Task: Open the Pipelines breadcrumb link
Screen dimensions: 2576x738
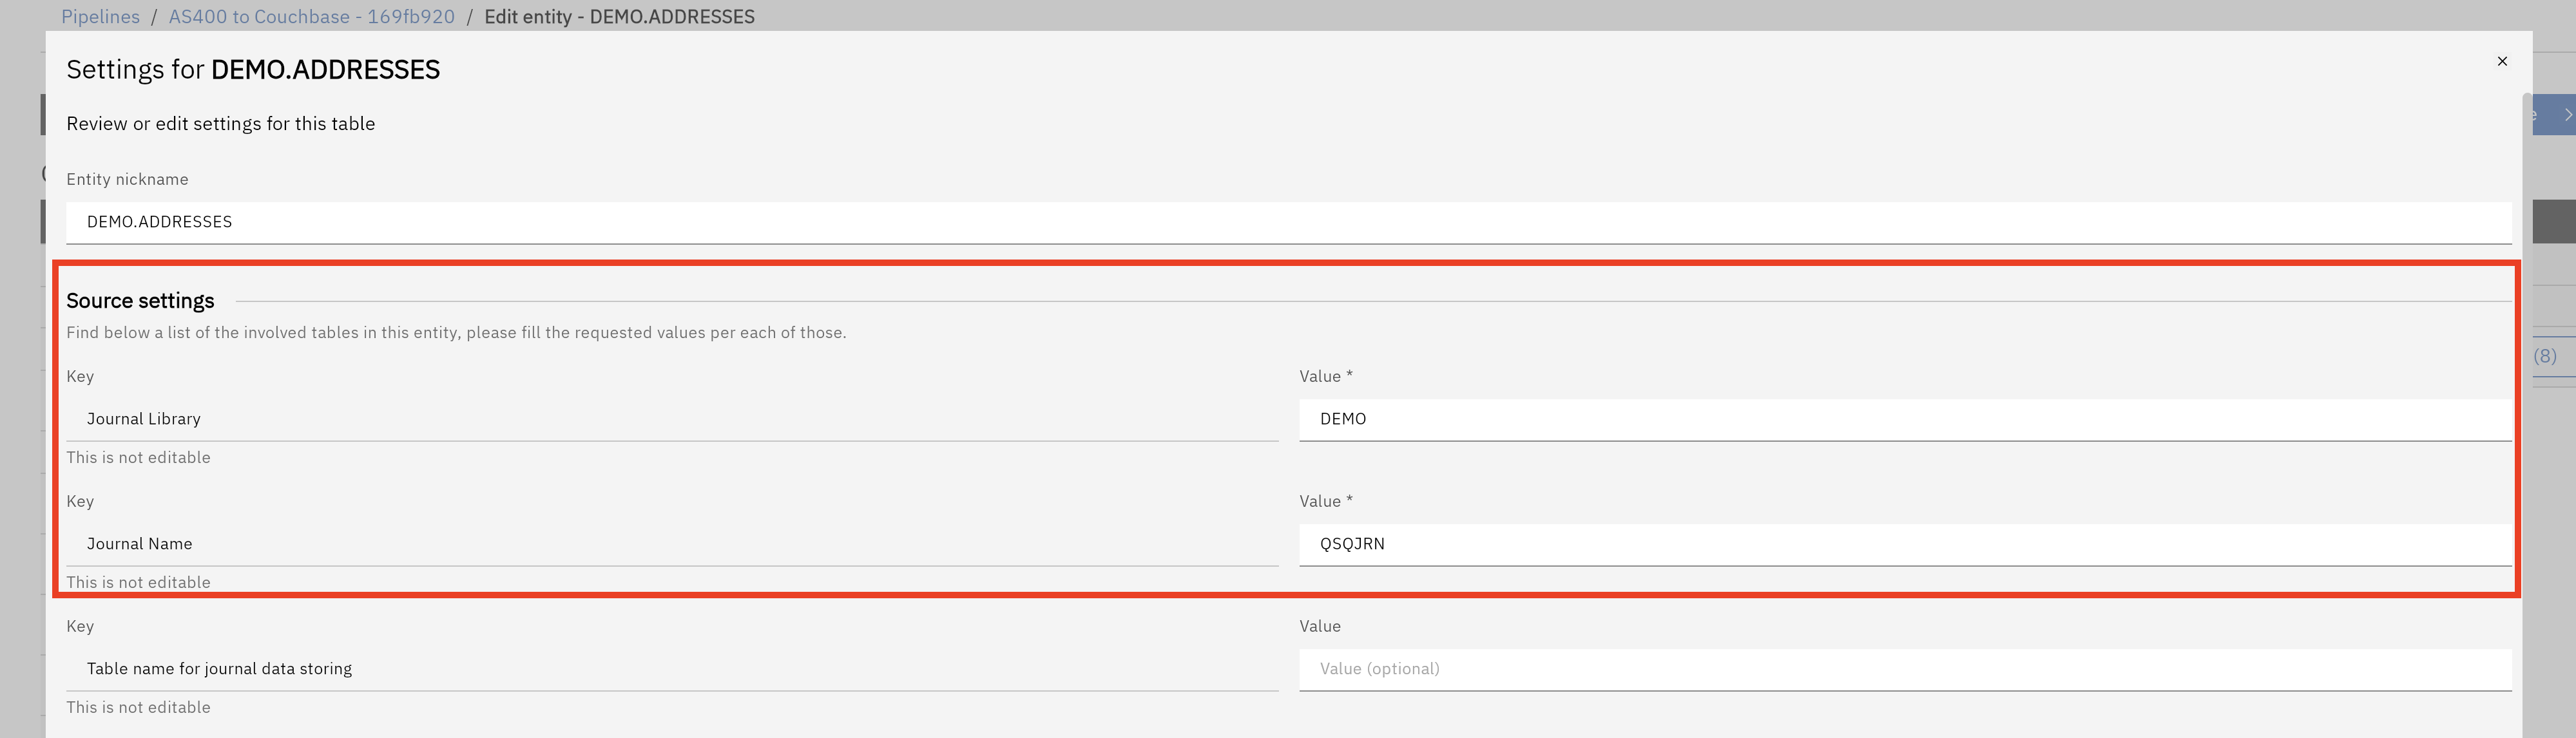Action: 101,17
